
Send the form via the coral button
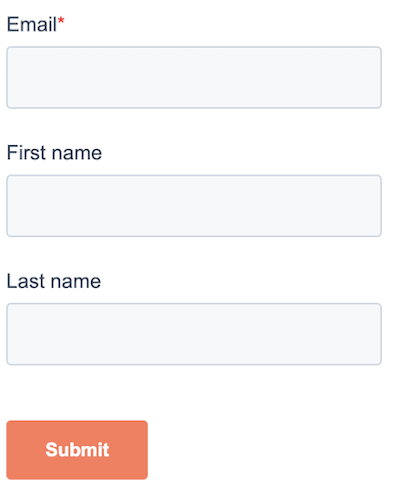coord(77,450)
